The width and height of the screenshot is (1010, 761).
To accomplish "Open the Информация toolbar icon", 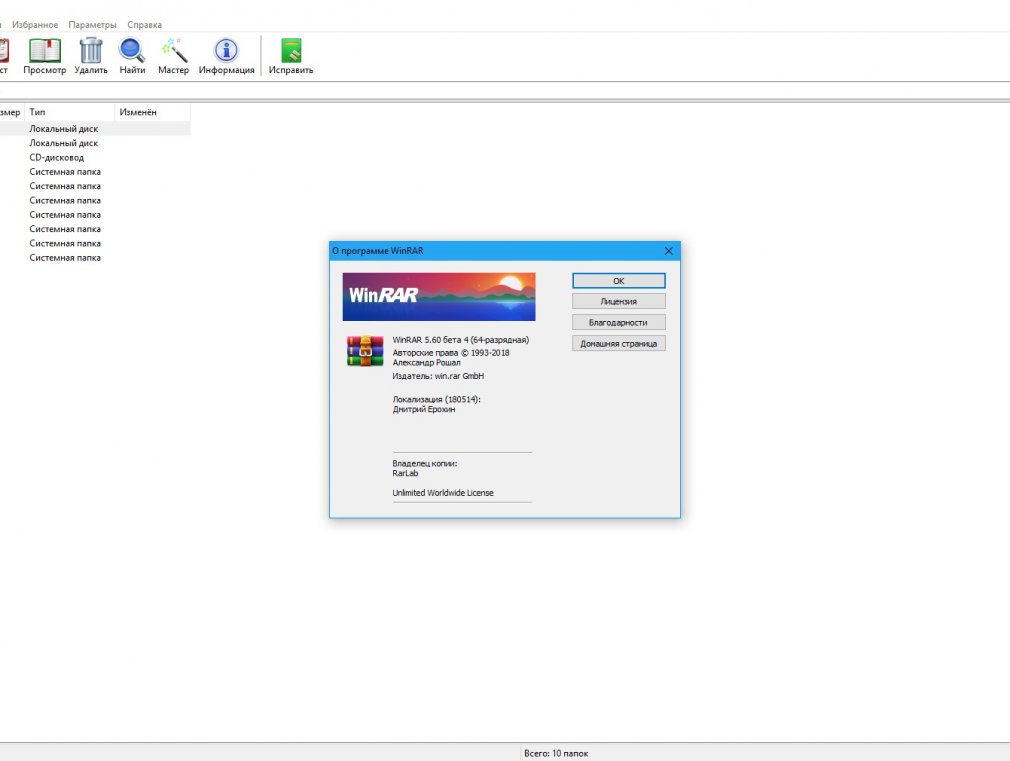I will click(x=226, y=50).
